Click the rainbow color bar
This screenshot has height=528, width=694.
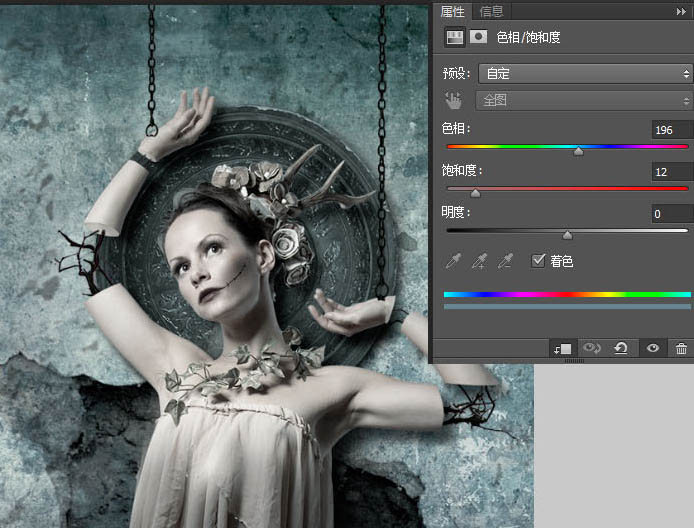(567, 294)
